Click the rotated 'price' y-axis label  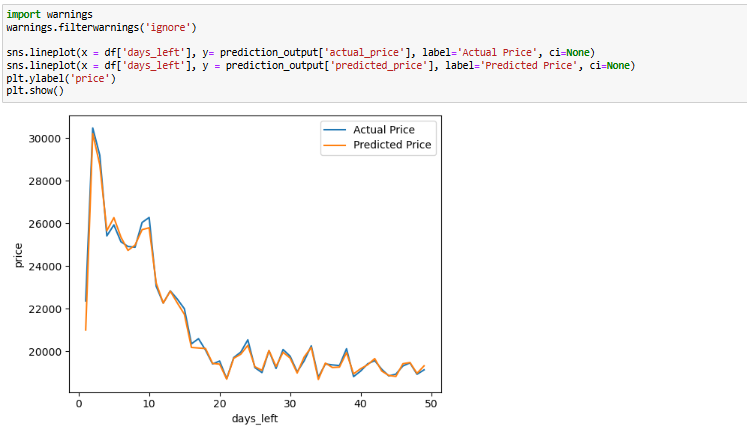19,255
